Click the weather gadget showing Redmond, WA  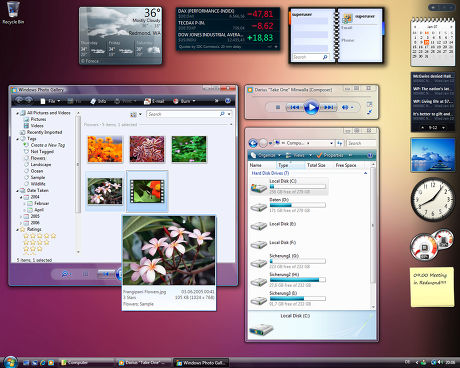pyautogui.click(x=121, y=36)
